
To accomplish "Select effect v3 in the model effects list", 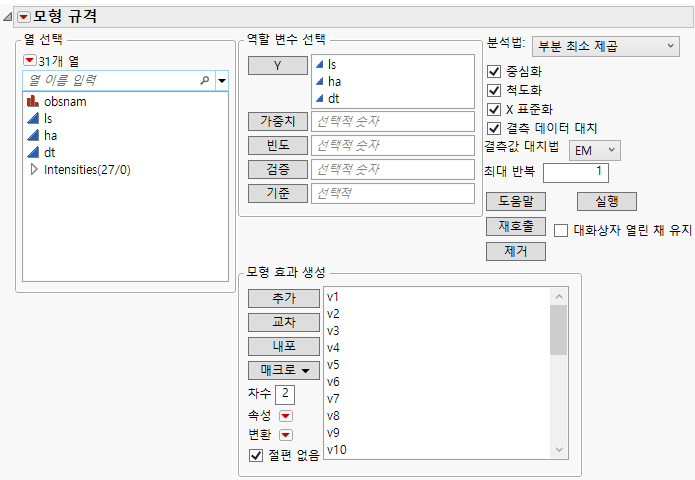I will [333, 331].
